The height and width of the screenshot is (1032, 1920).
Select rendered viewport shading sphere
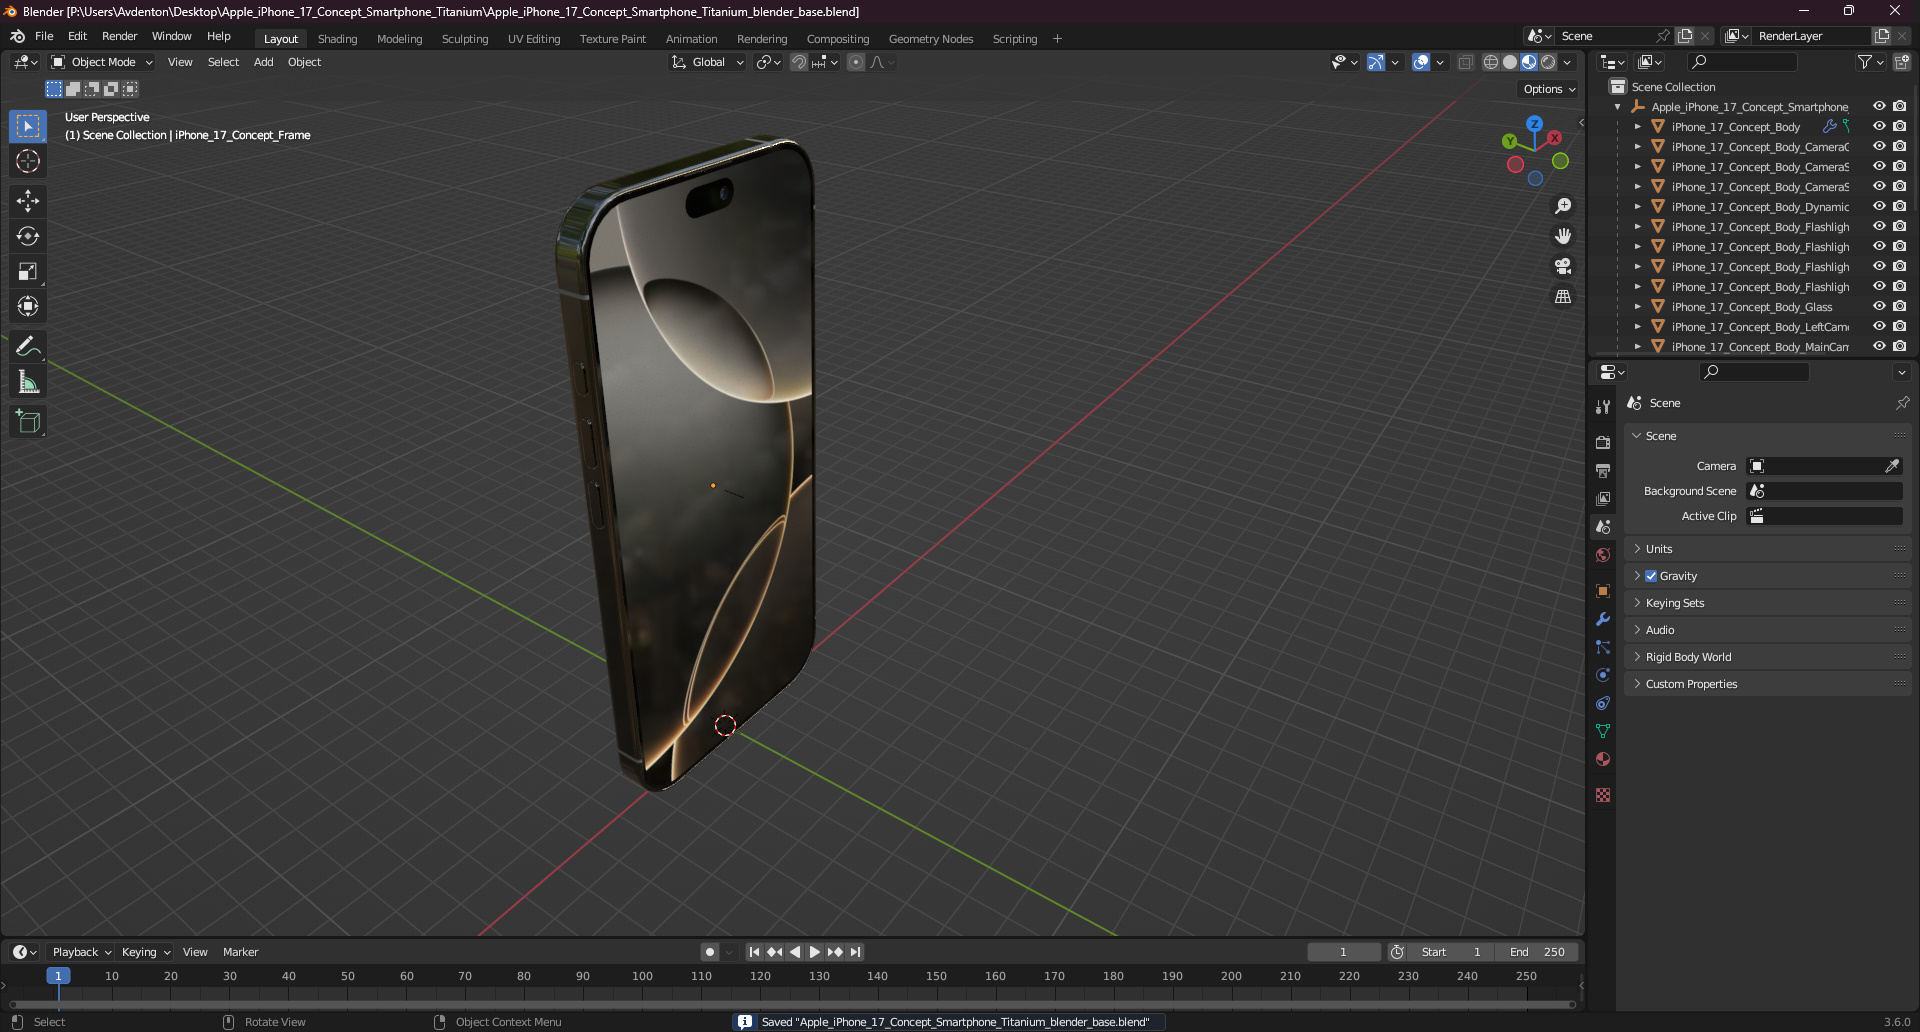[1548, 62]
